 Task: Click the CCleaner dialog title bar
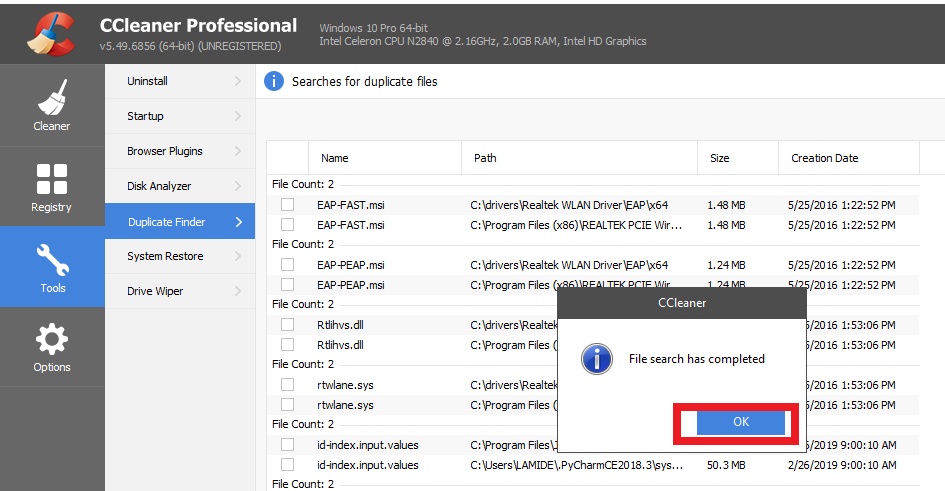click(682, 303)
